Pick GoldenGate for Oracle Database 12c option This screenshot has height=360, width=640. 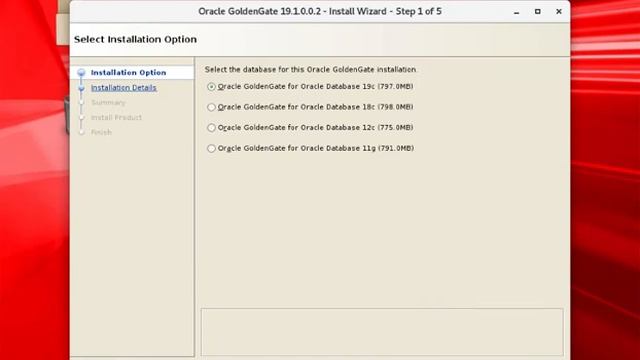point(211,128)
